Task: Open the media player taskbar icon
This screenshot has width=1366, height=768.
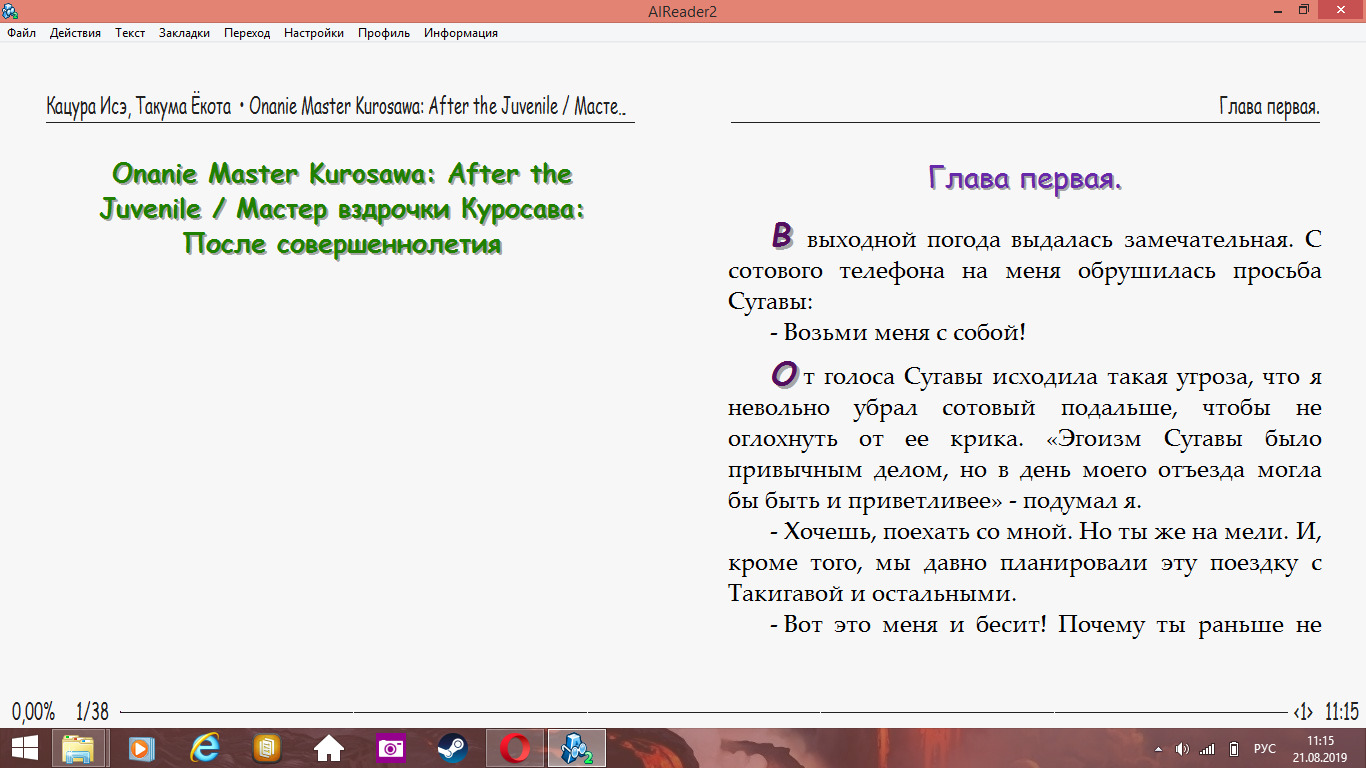Action: pyautogui.click(x=142, y=748)
